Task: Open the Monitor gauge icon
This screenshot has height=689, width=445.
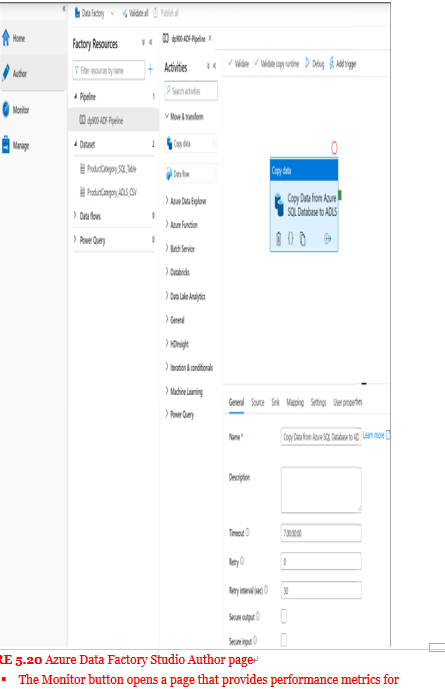Action: coord(6,109)
